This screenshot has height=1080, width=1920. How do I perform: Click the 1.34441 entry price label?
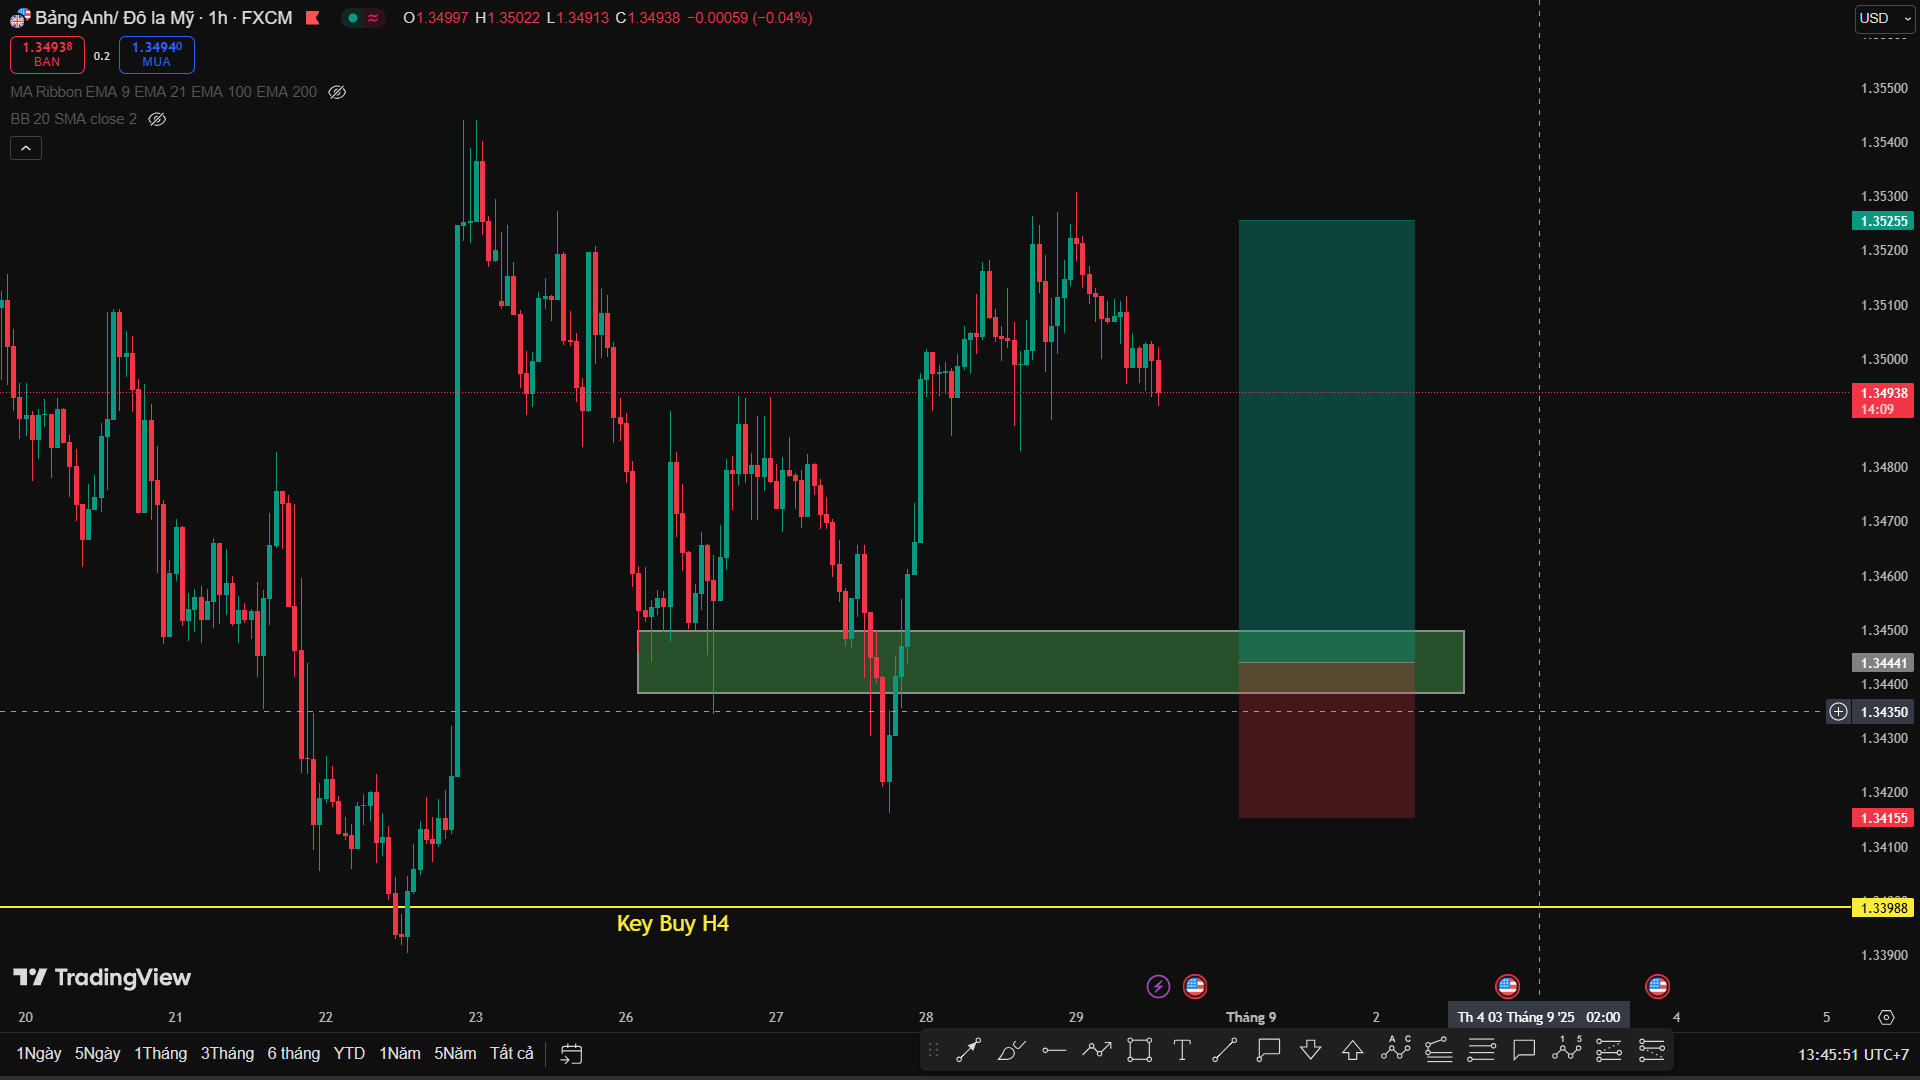click(1883, 663)
